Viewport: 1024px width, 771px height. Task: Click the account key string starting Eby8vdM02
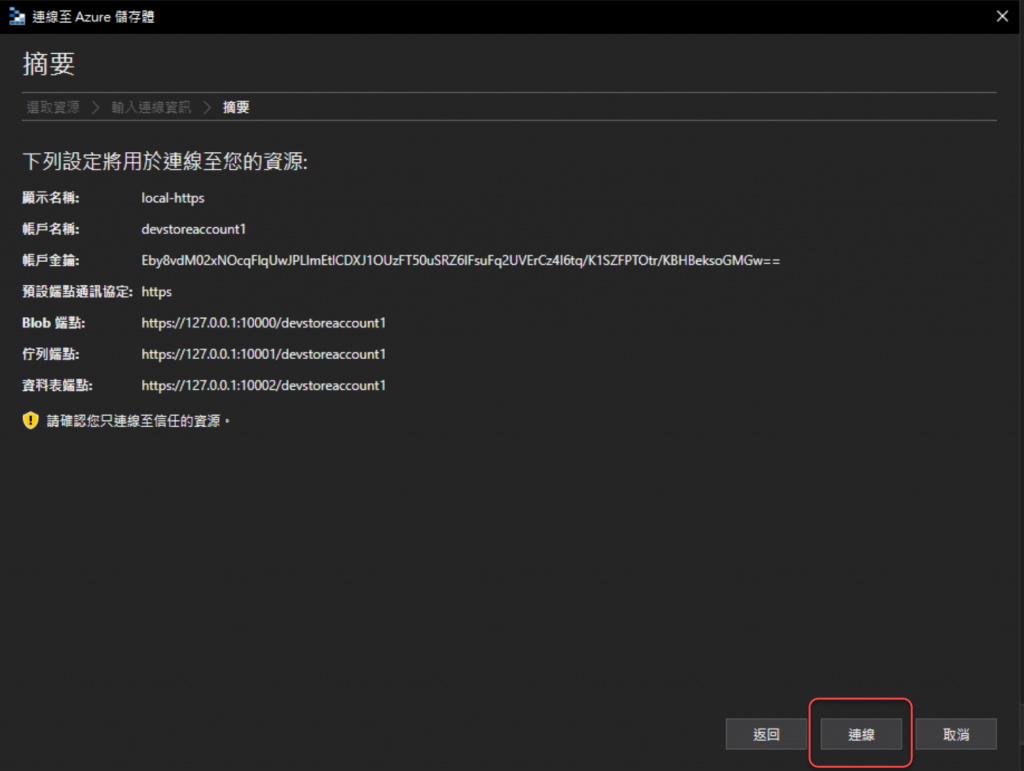pos(460,260)
